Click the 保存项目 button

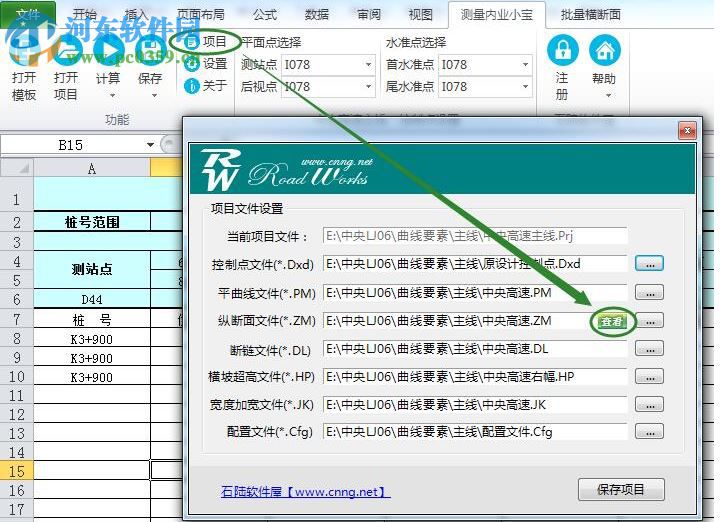pyautogui.click(x=621, y=489)
